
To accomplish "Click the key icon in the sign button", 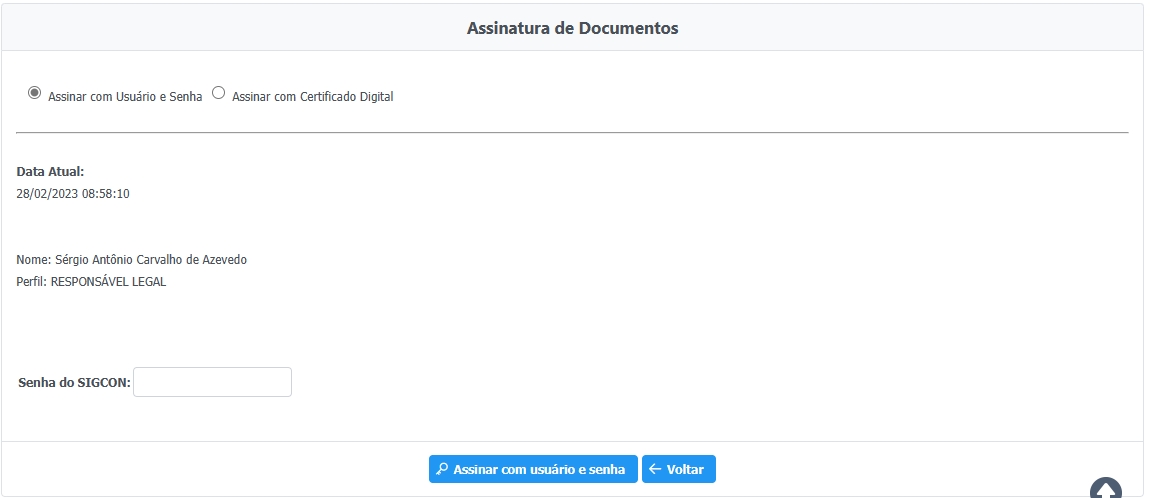I will coord(442,469).
